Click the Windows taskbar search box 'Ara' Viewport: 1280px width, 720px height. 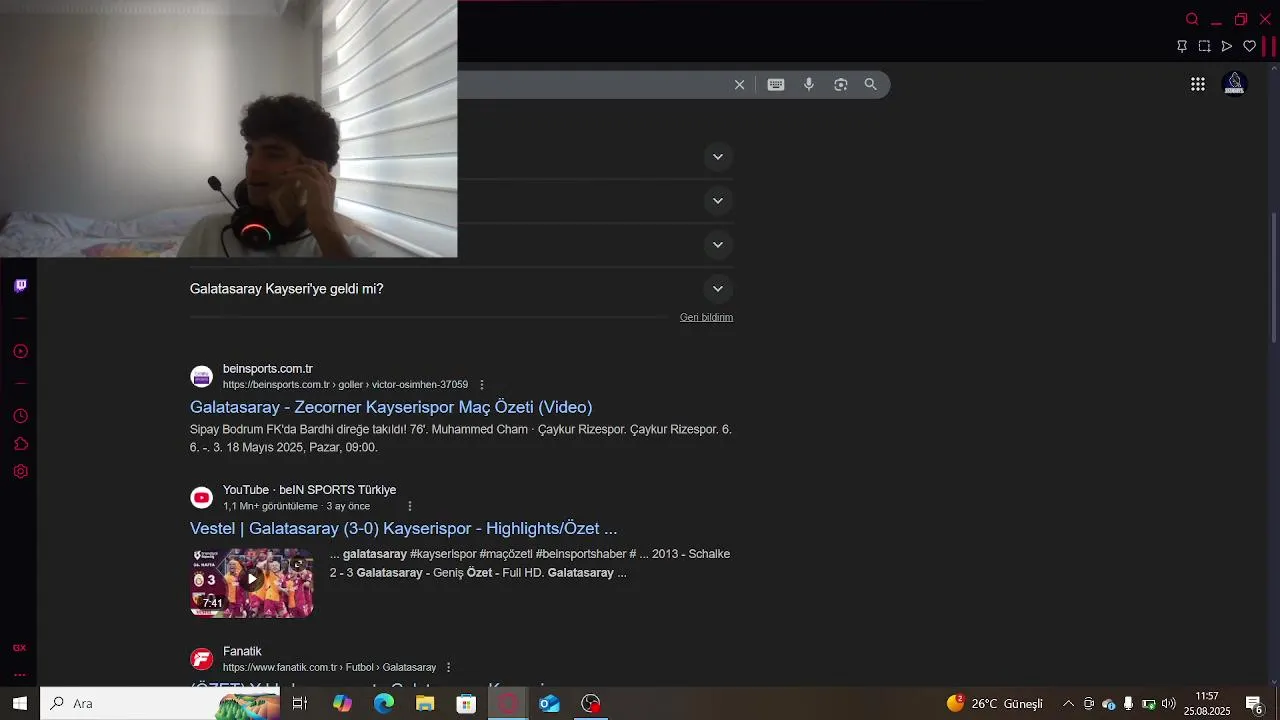(x=160, y=703)
